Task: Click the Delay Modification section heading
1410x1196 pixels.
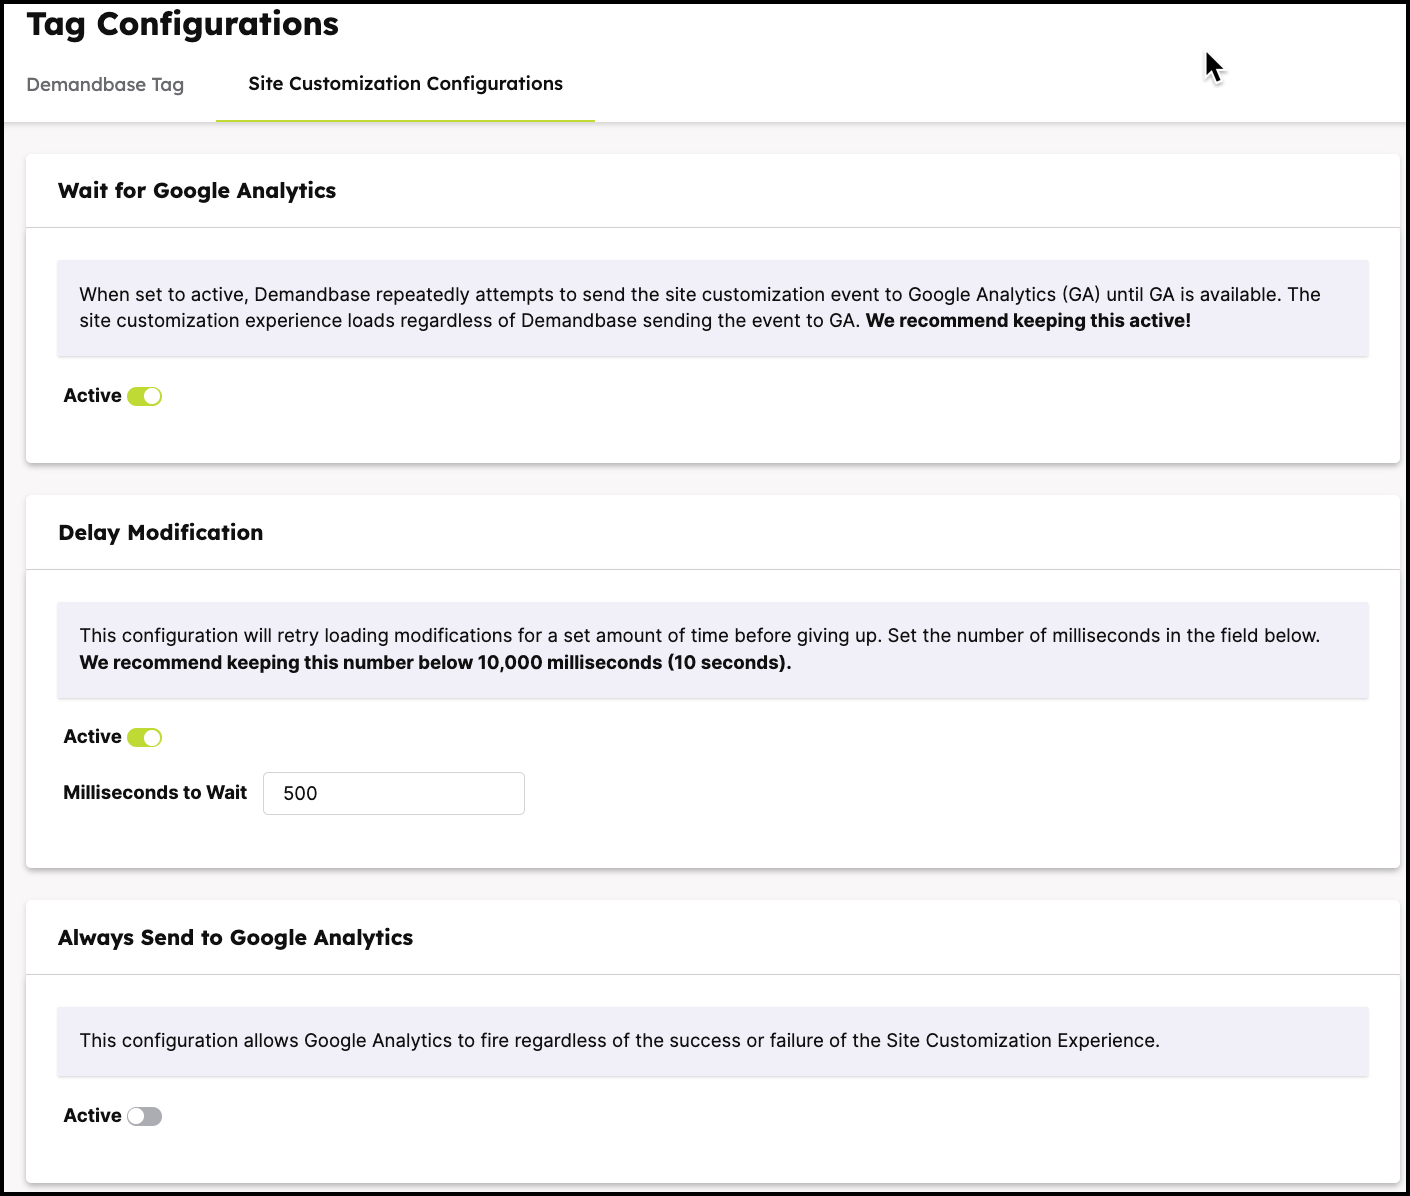Action: [161, 533]
